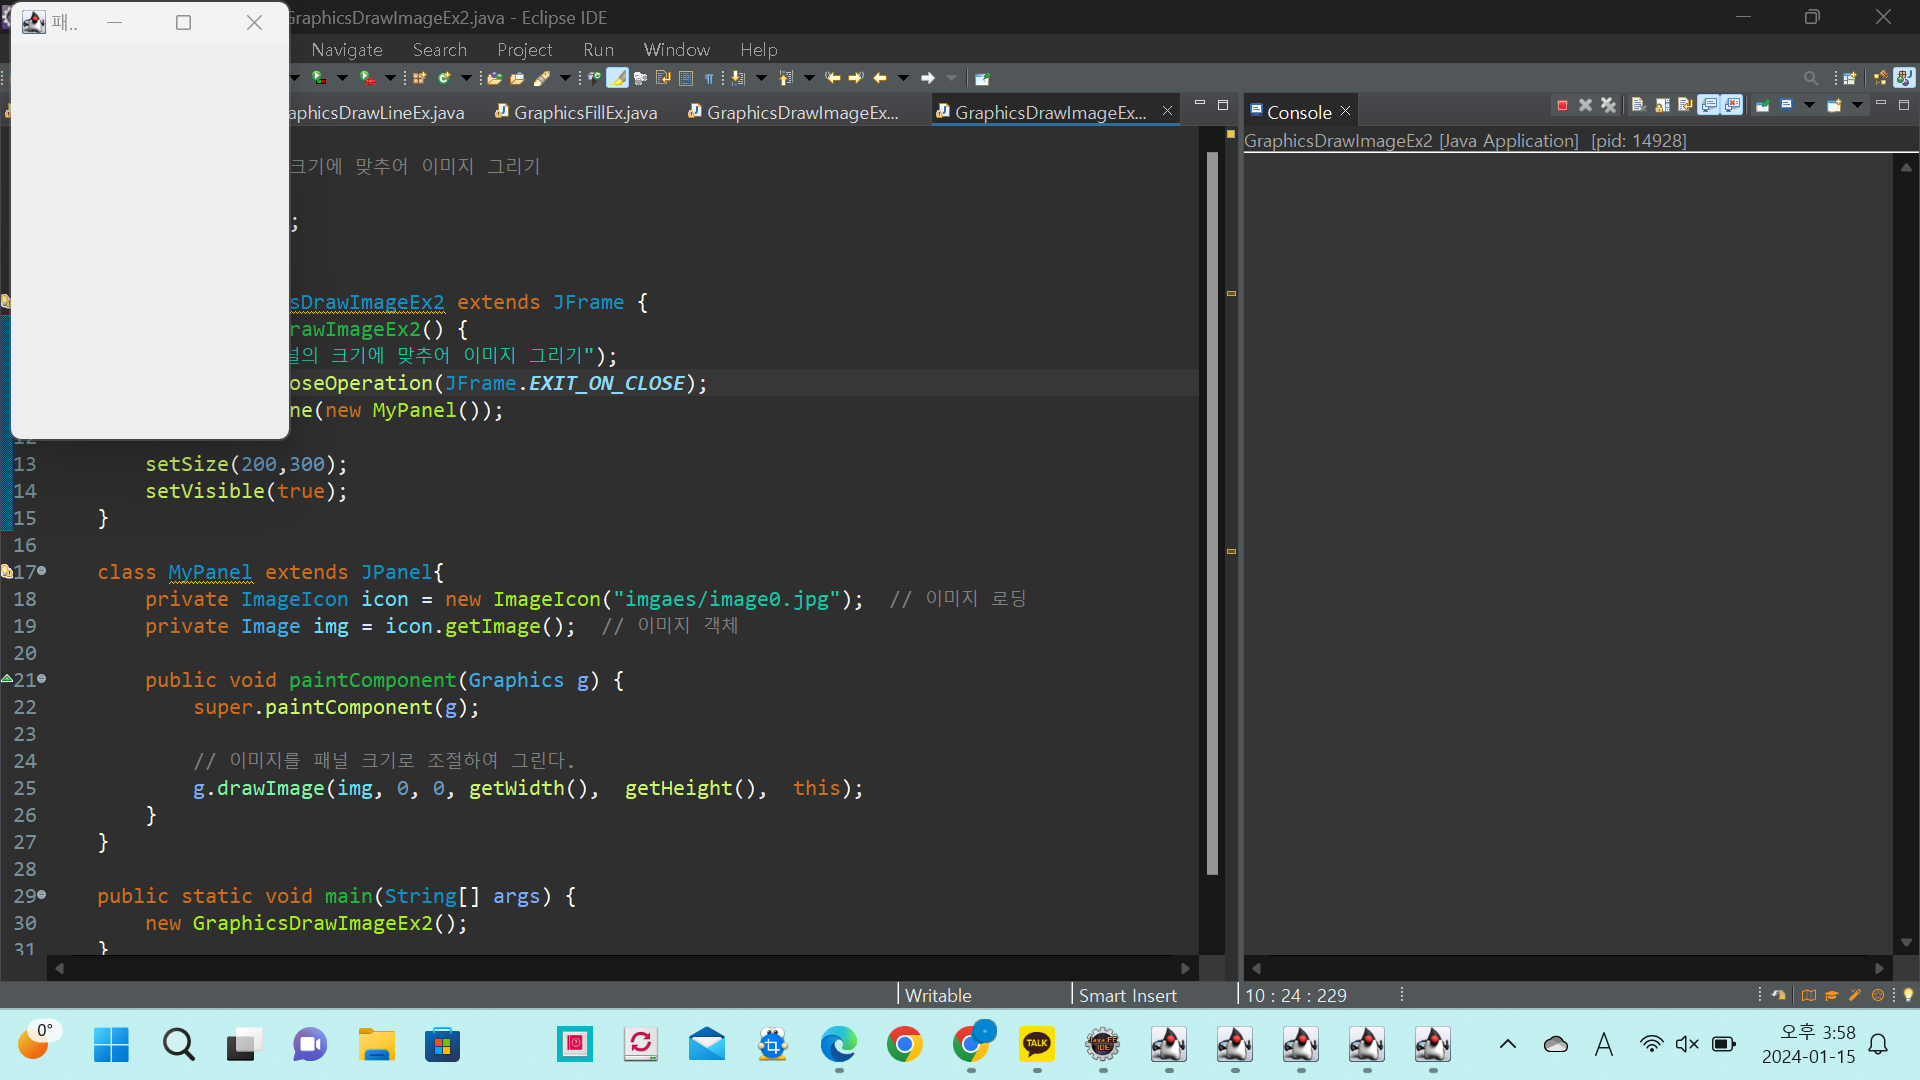Open the Display Selected Console dropdown
The width and height of the screenshot is (1920, 1080).
coord(1809,105)
